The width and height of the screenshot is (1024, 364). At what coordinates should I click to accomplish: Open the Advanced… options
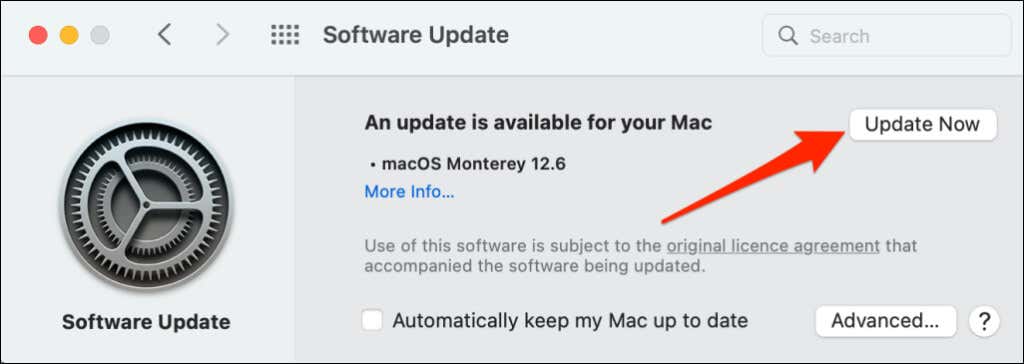tap(886, 321)
